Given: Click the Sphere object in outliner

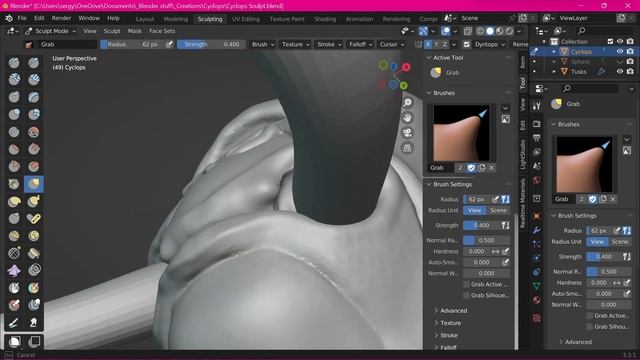Looking at the screenshot, I should [580, 62].
